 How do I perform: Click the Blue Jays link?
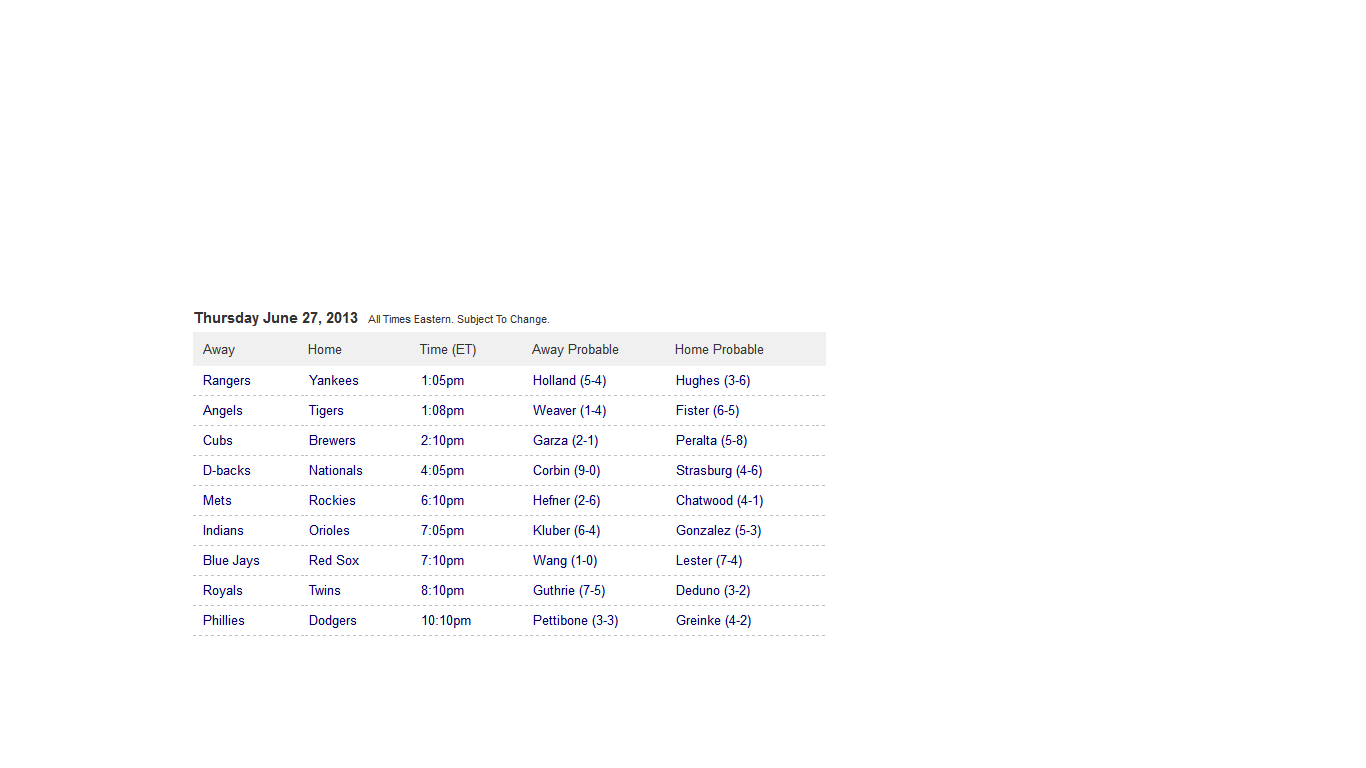(231, 561)
